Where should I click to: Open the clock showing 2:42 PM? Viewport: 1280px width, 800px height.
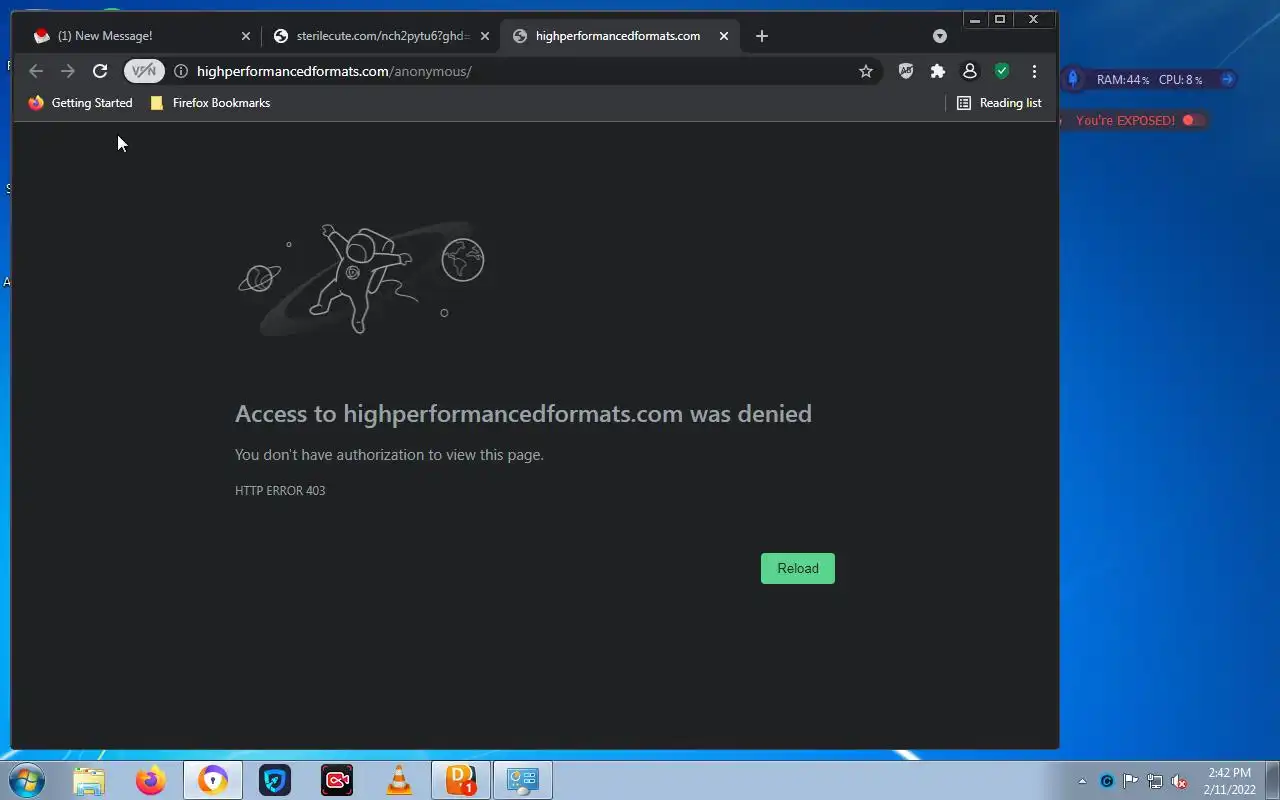[x=1229, y=781]
